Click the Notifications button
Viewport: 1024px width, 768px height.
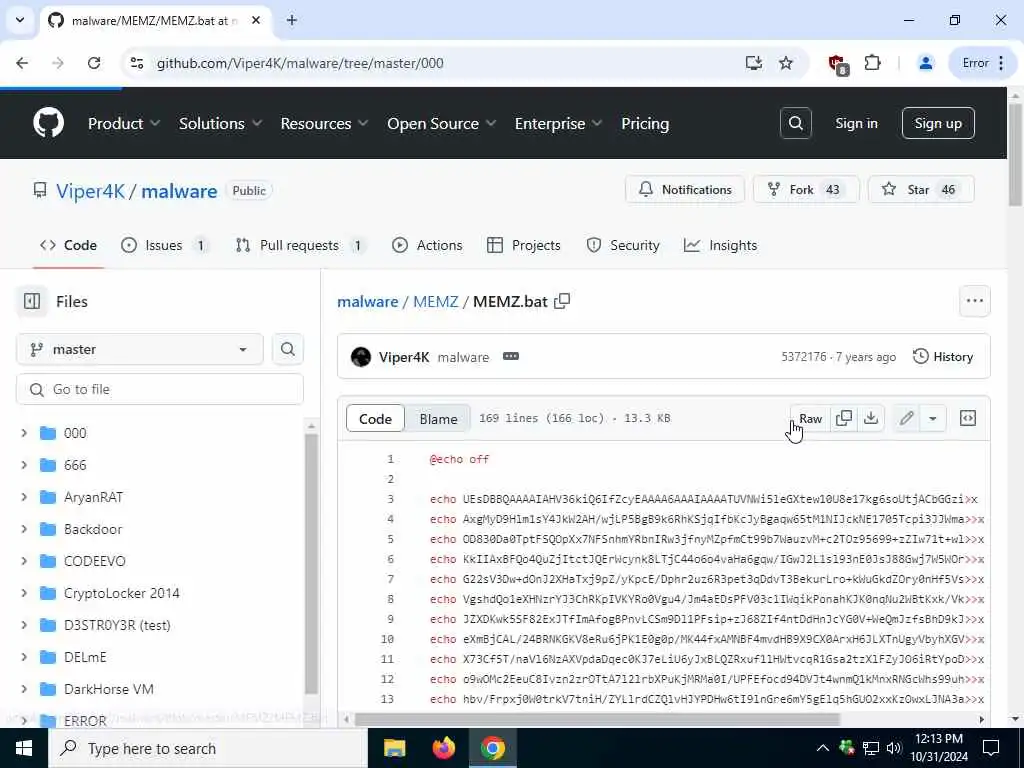click(684, 189)
